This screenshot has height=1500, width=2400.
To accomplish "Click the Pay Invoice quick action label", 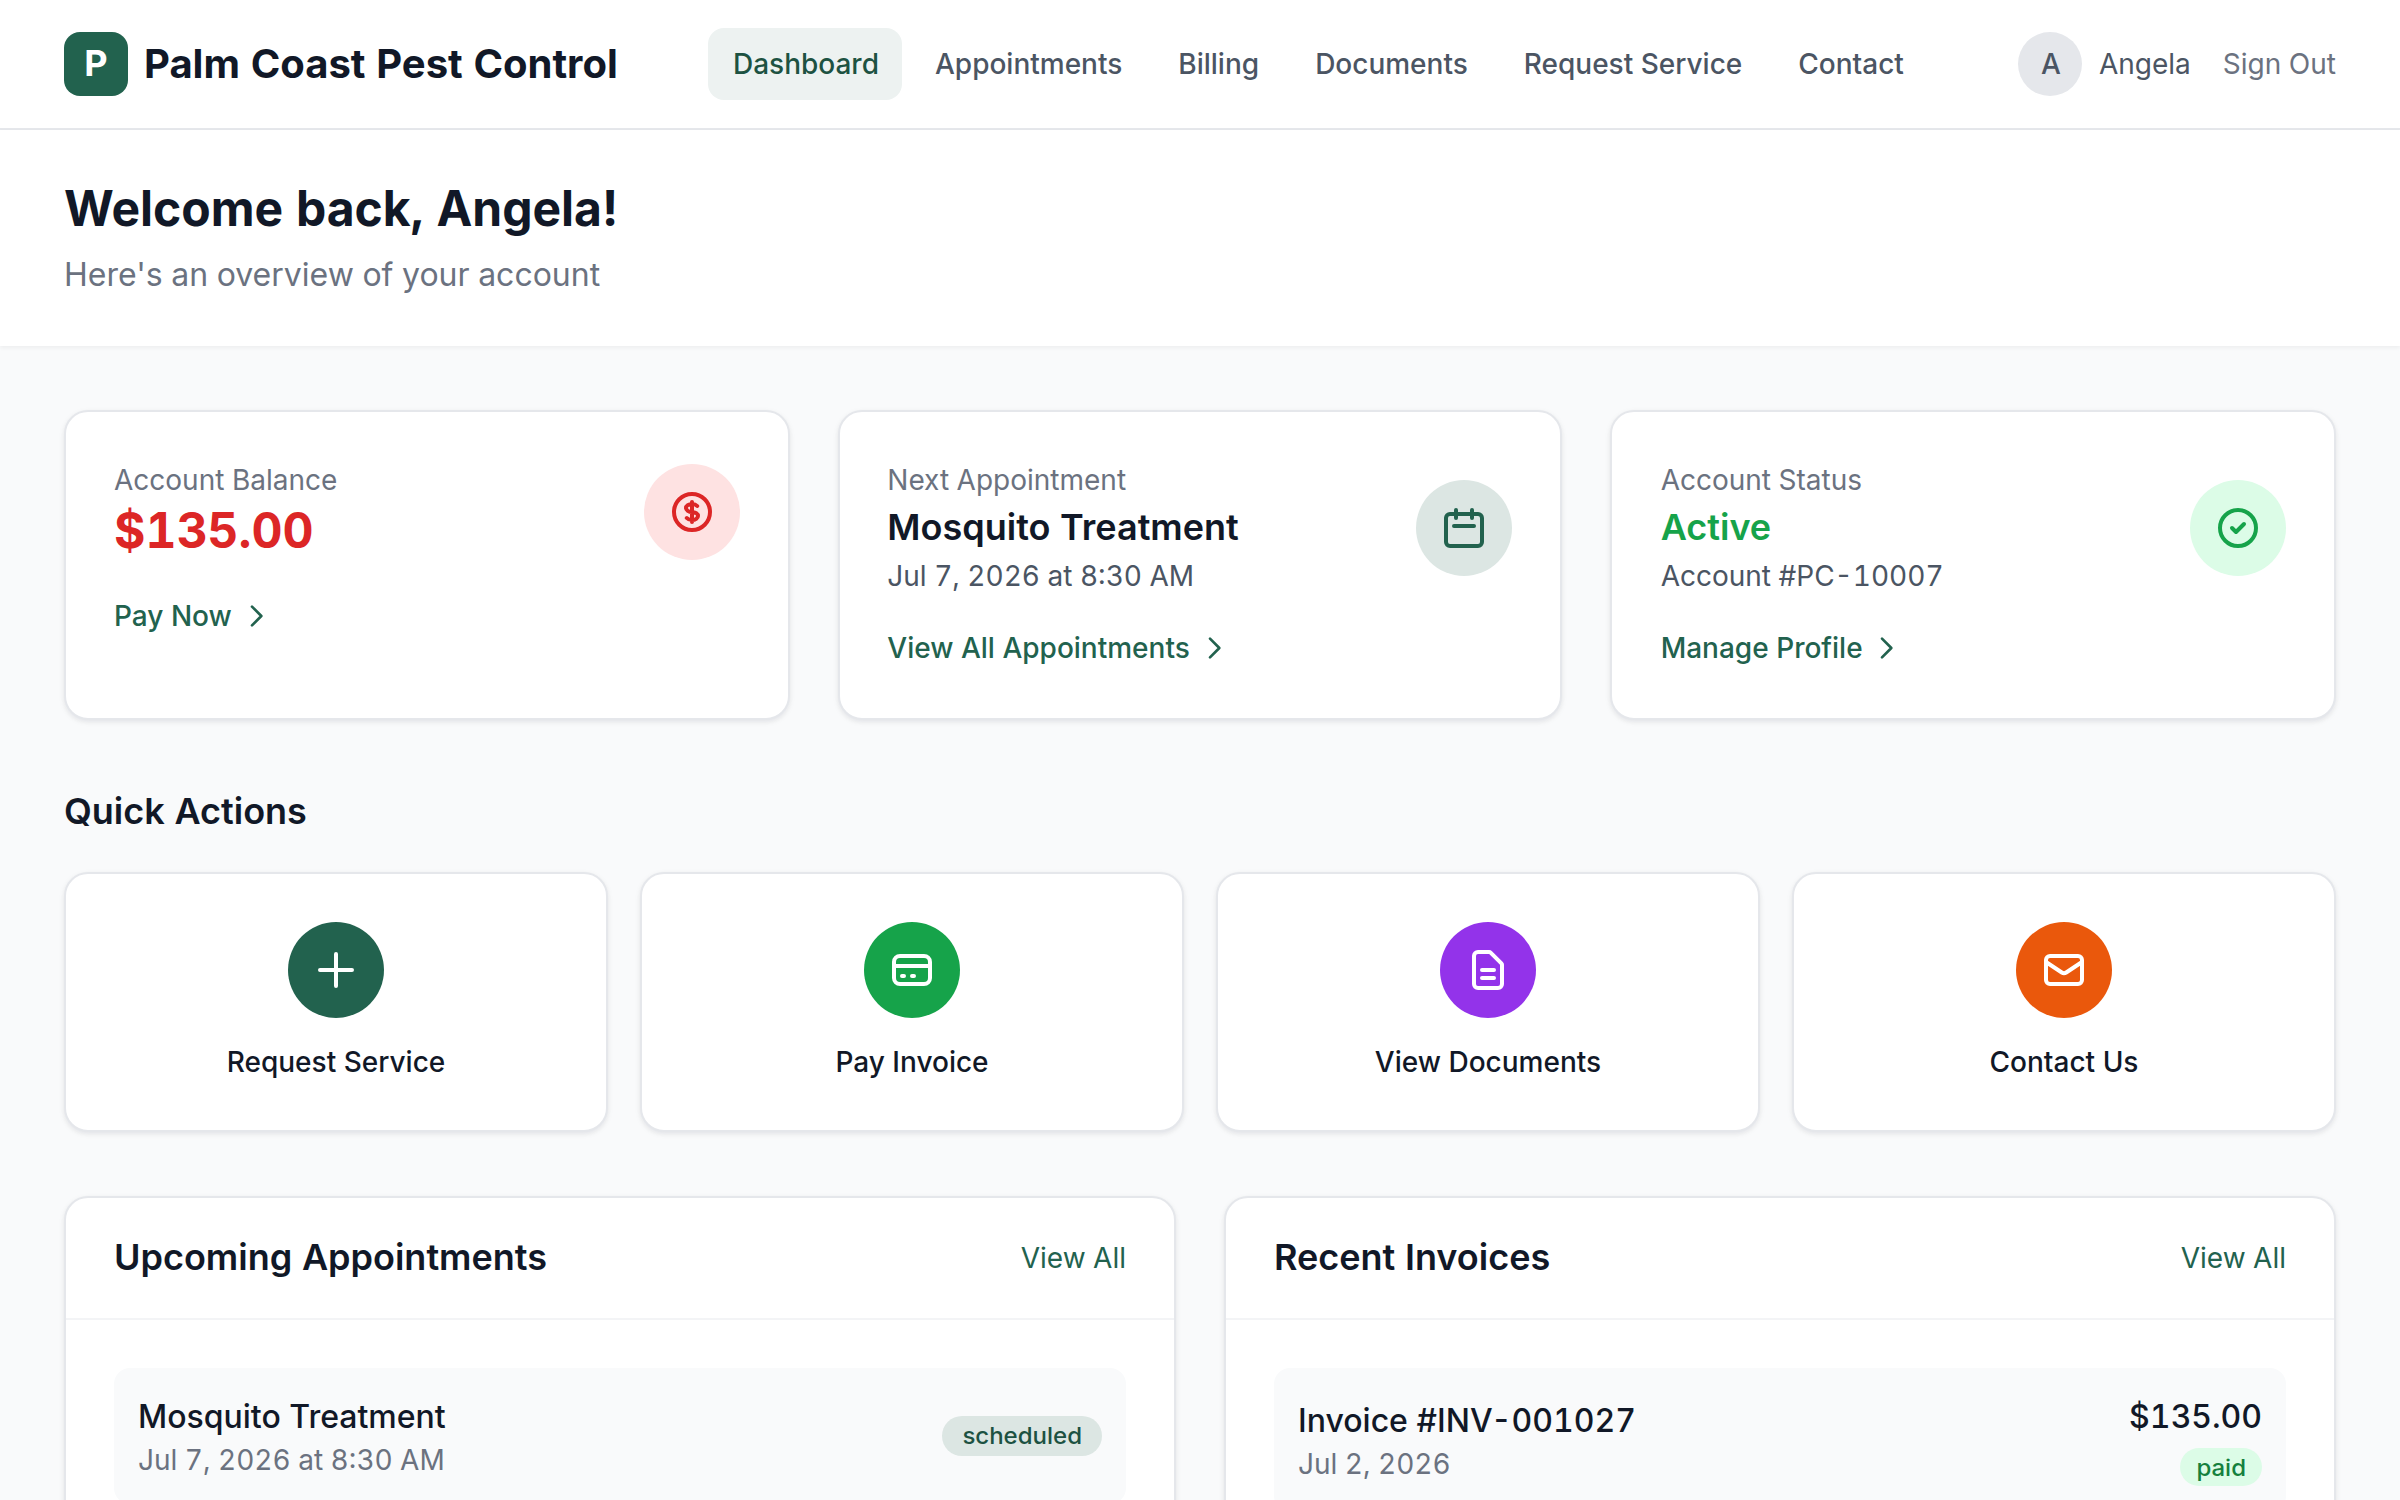I will (912, 1062).
